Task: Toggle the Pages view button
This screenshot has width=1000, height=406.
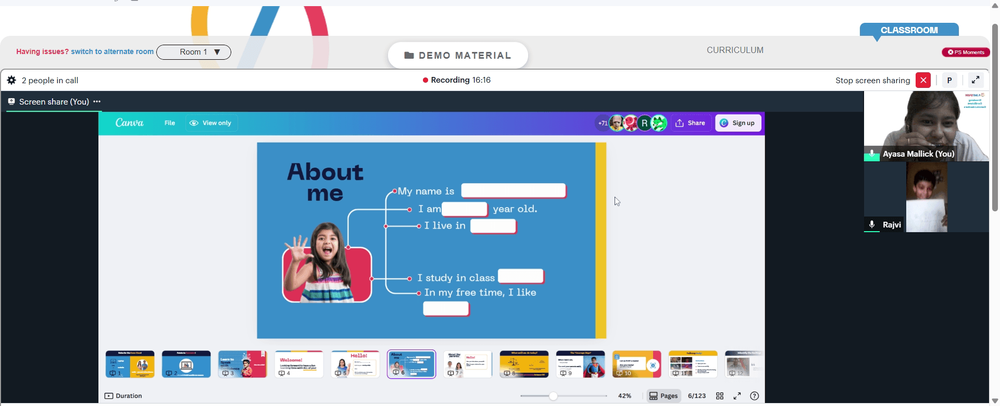Action: click(663, 396)
